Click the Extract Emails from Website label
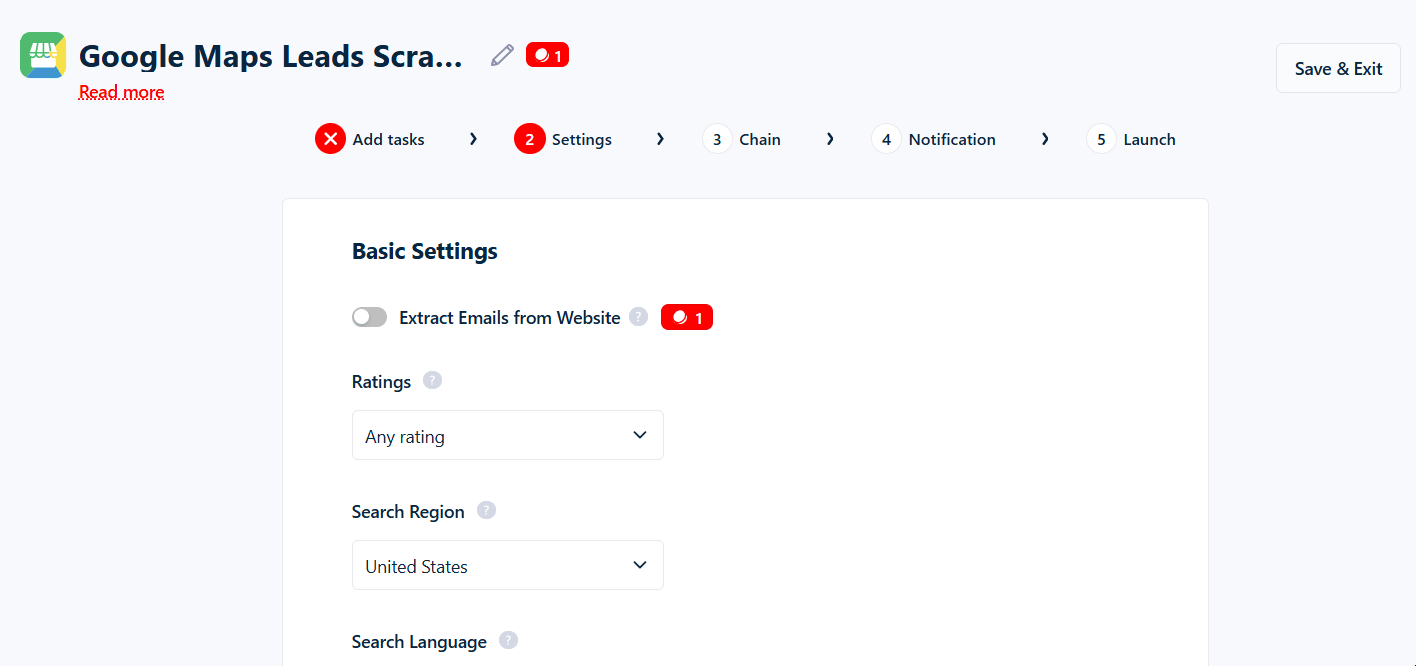This screenshot has width=1416, height=666. click(510, 317)
